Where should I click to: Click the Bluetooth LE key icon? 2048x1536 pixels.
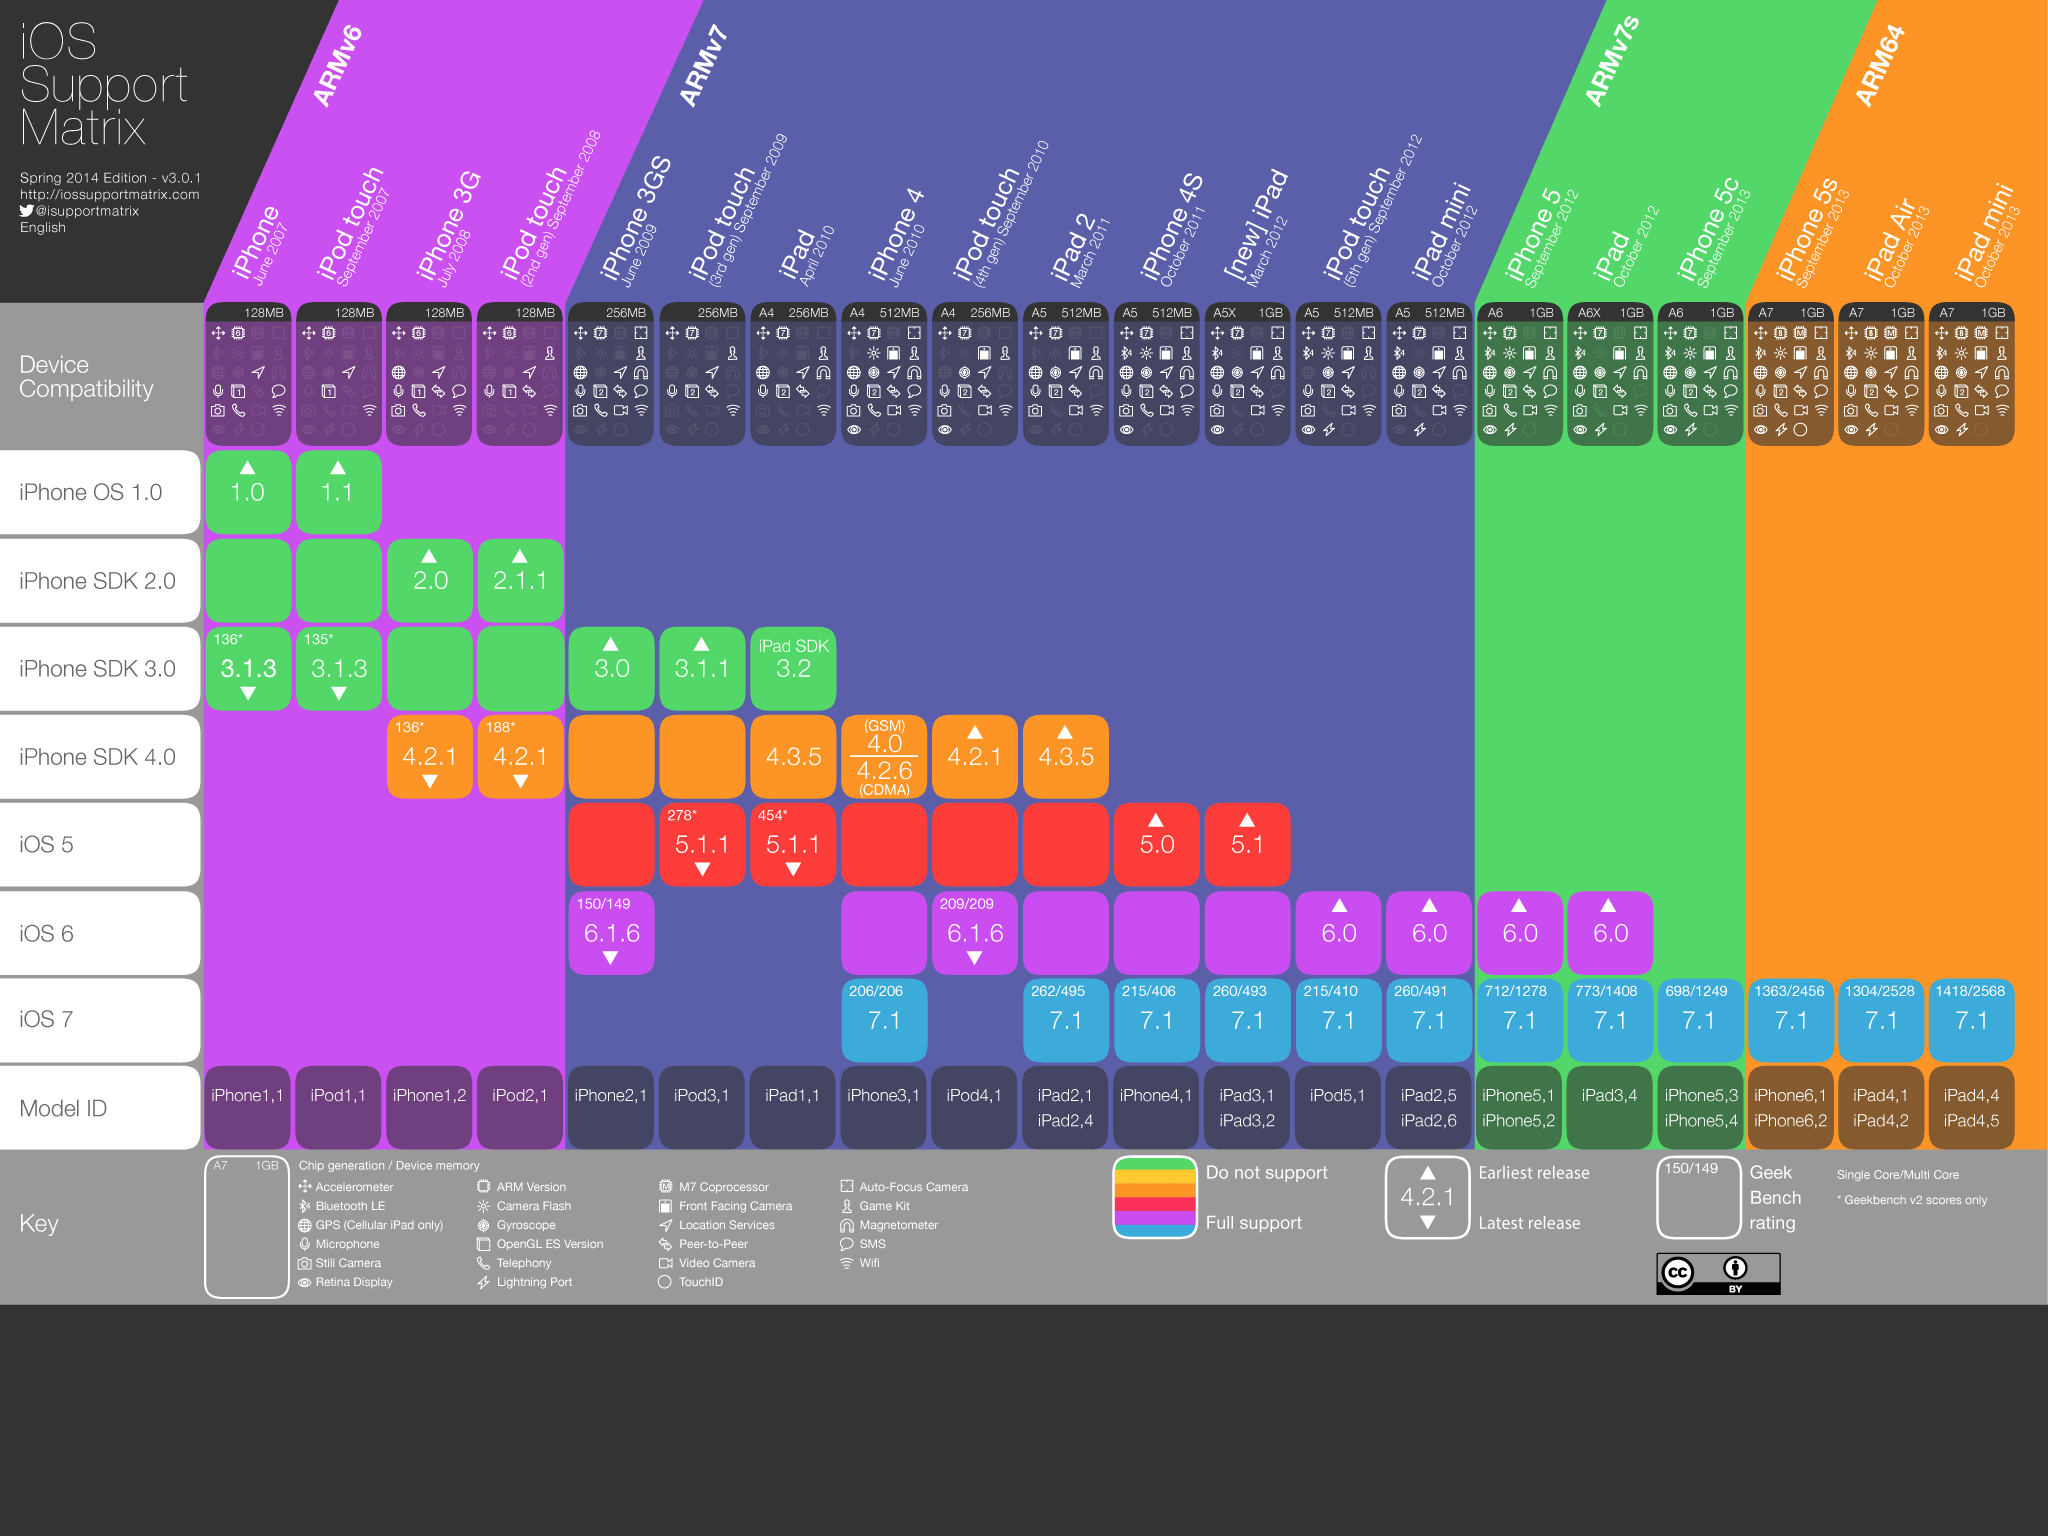(304, 1205)
